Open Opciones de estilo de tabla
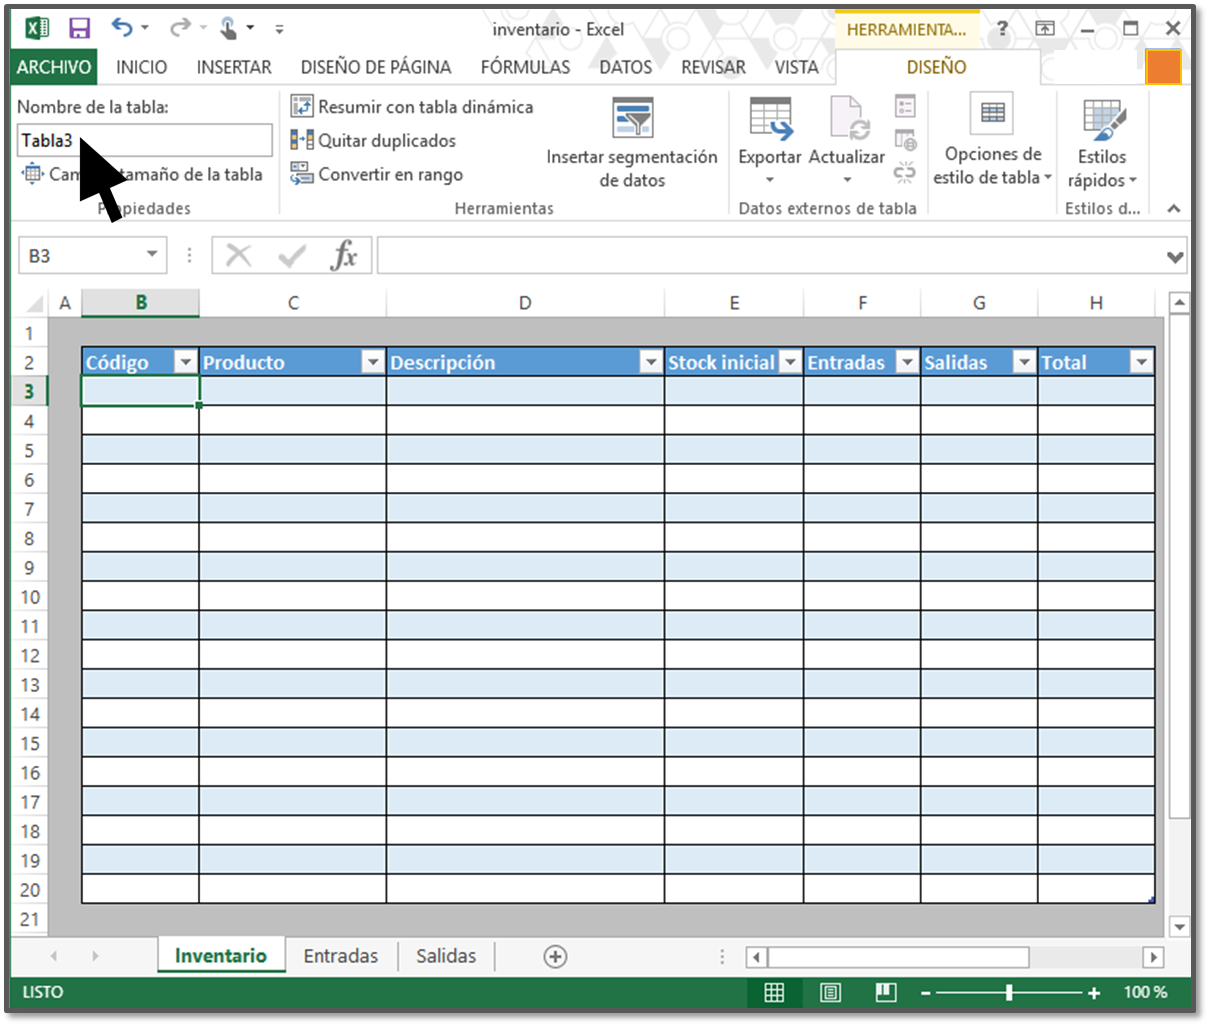The image size is (1209, 1026). 992,140
